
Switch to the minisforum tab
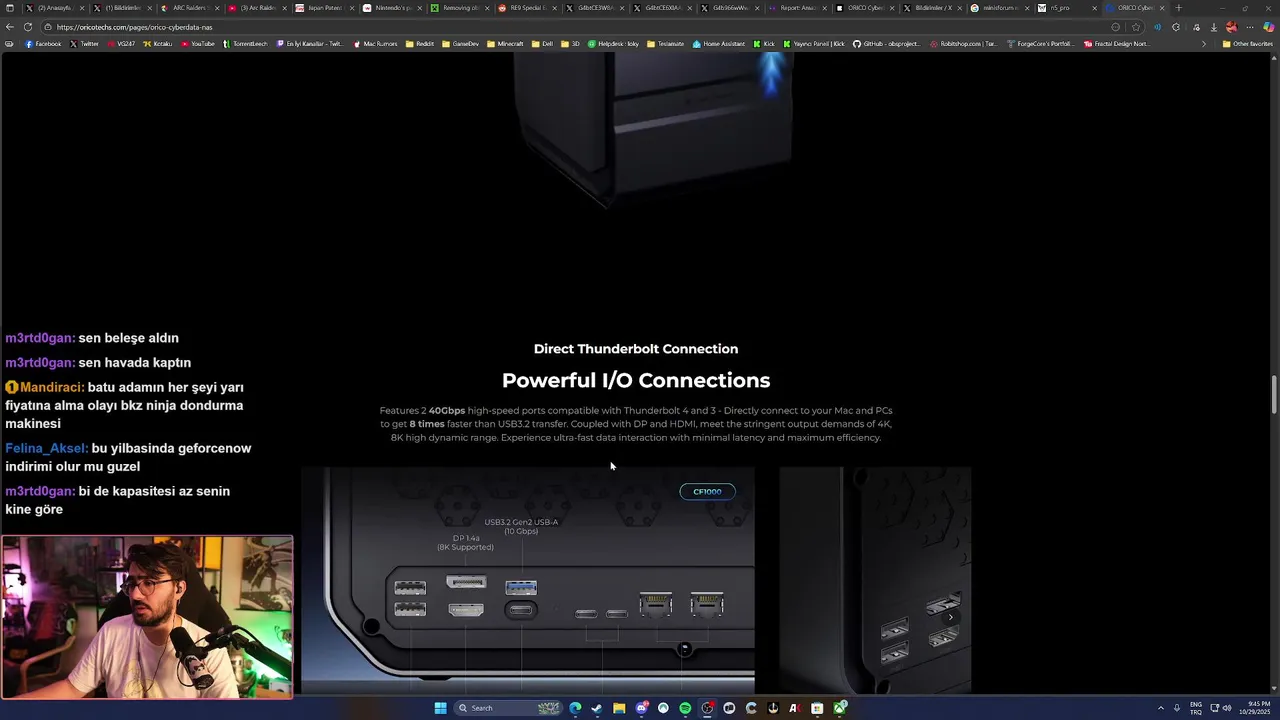[x=1000, y=8]
